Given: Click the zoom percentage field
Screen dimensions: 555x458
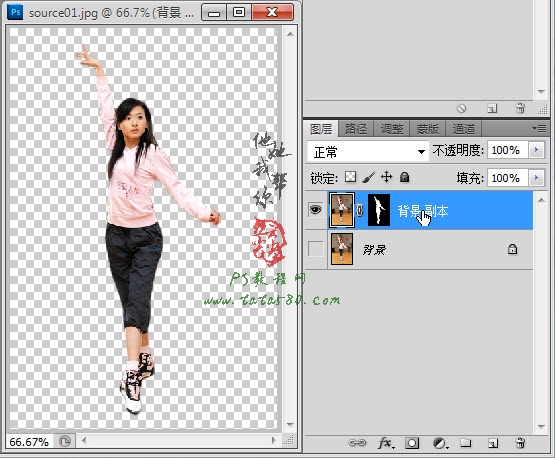Looking at the screenshot, I should click(29, 442).
